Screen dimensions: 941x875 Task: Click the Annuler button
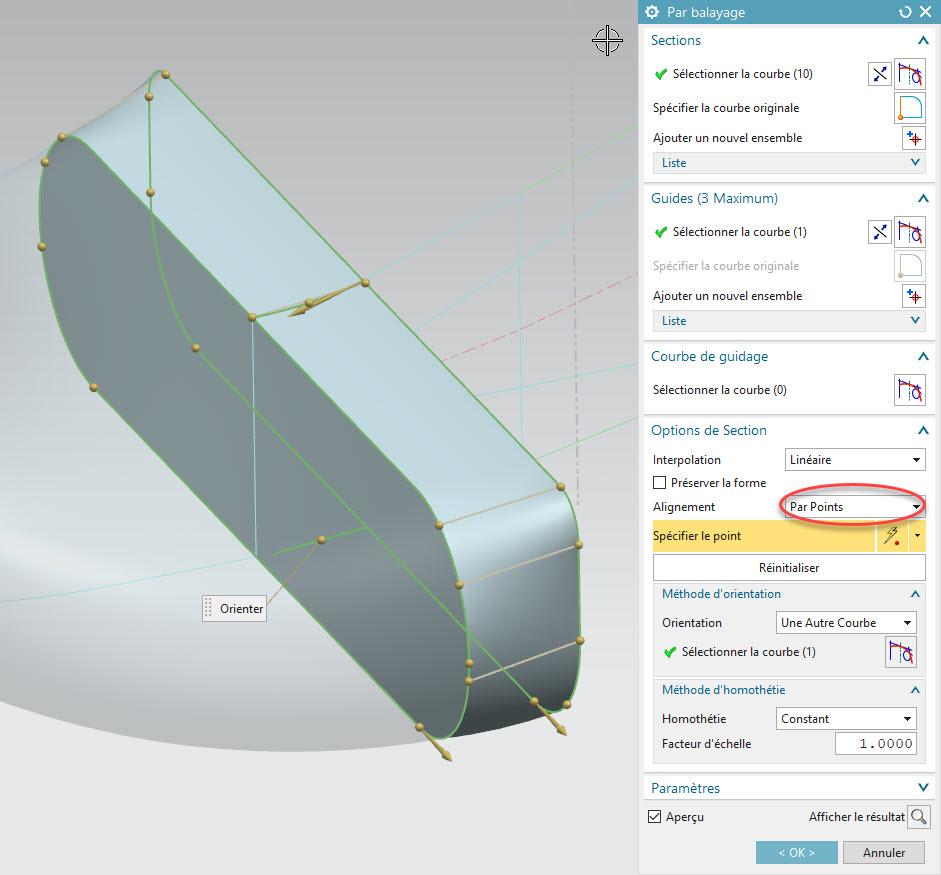883,853
